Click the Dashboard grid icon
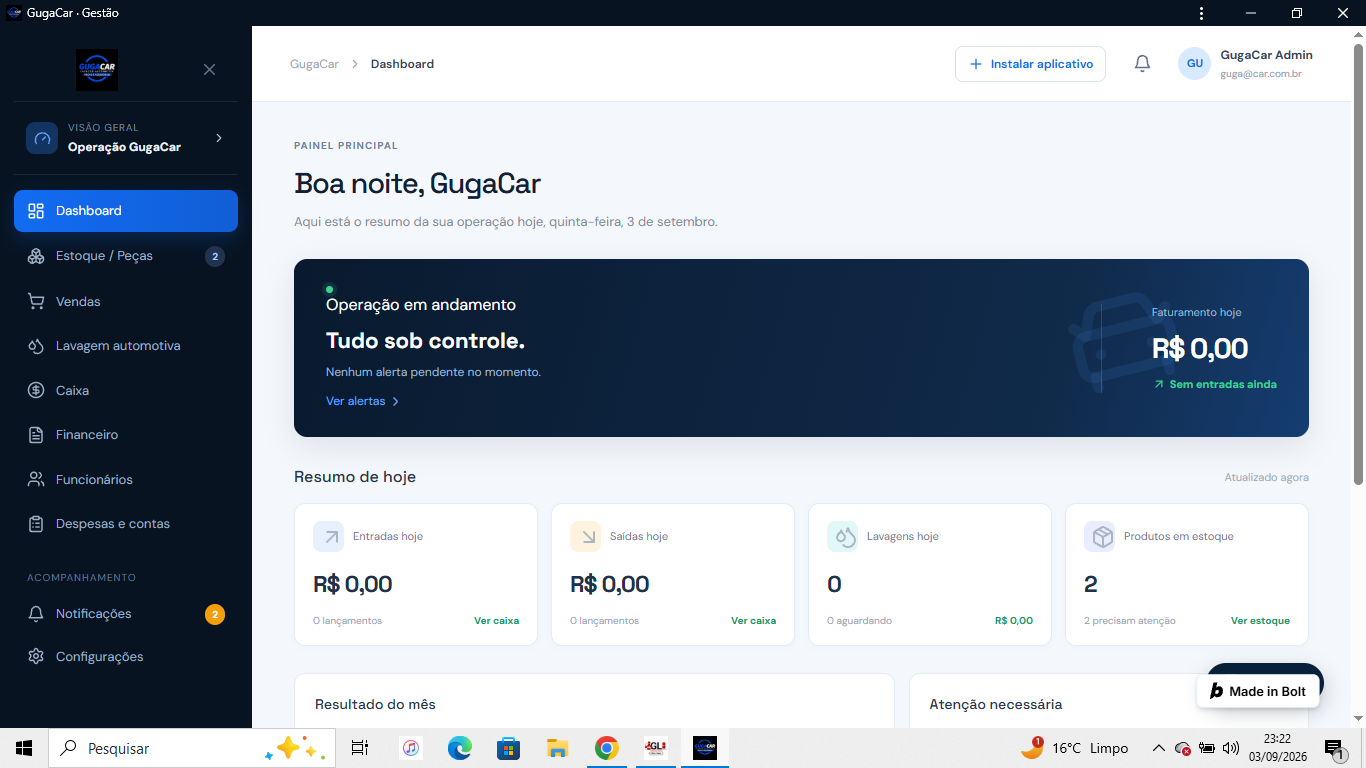 tap(36, 211)
